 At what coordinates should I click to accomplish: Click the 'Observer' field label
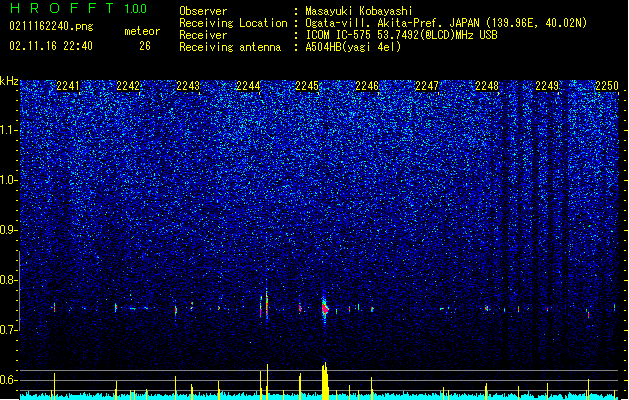pos(203,11)
